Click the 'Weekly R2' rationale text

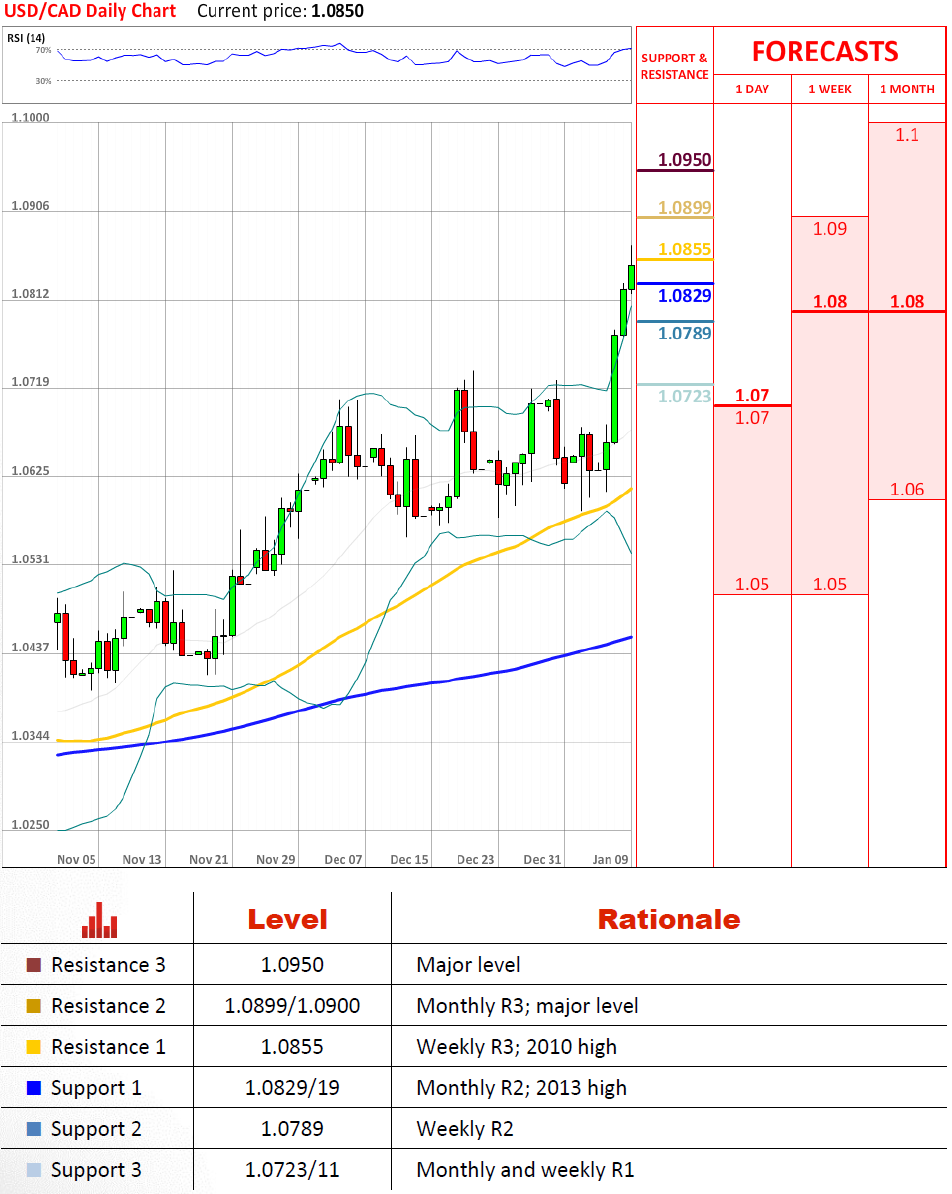tap(465, 1129)
